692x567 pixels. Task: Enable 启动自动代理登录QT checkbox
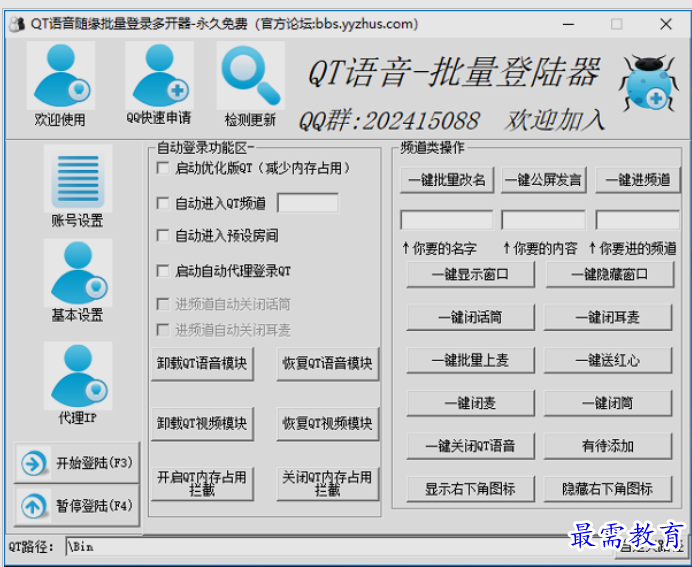pyautogui.click(x=163, y=271)
